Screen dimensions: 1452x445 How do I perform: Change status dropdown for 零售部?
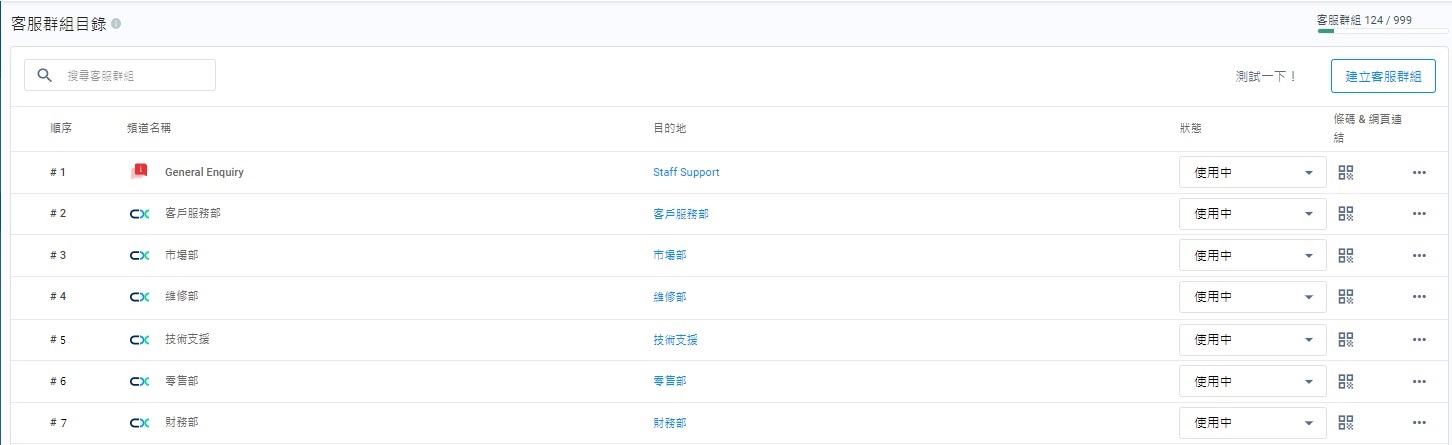[x=1252, y=381]
